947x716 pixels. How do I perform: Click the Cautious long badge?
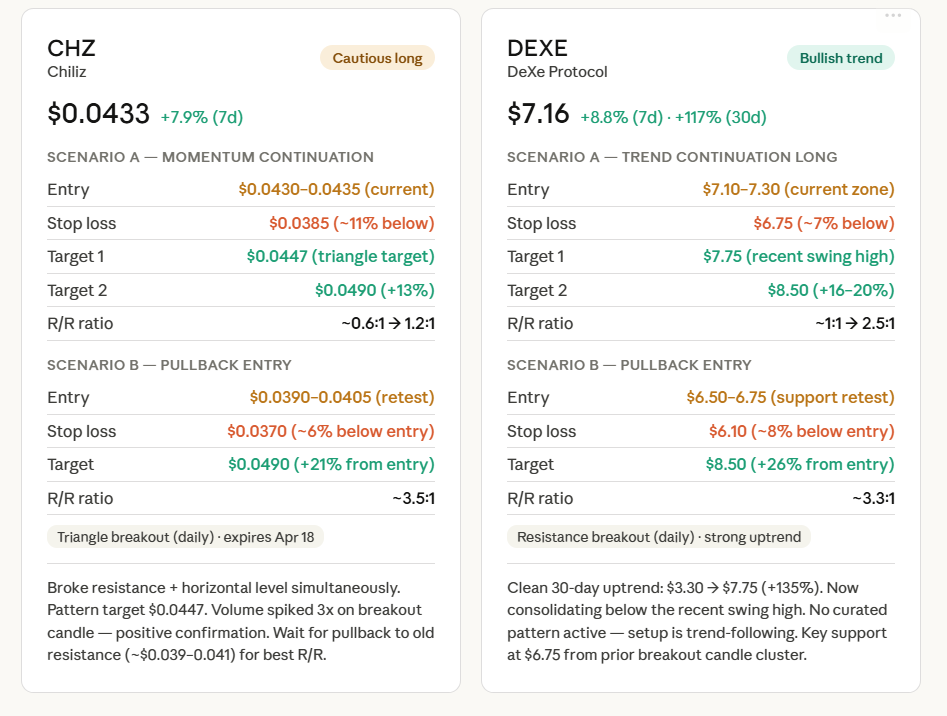point(377,58)
